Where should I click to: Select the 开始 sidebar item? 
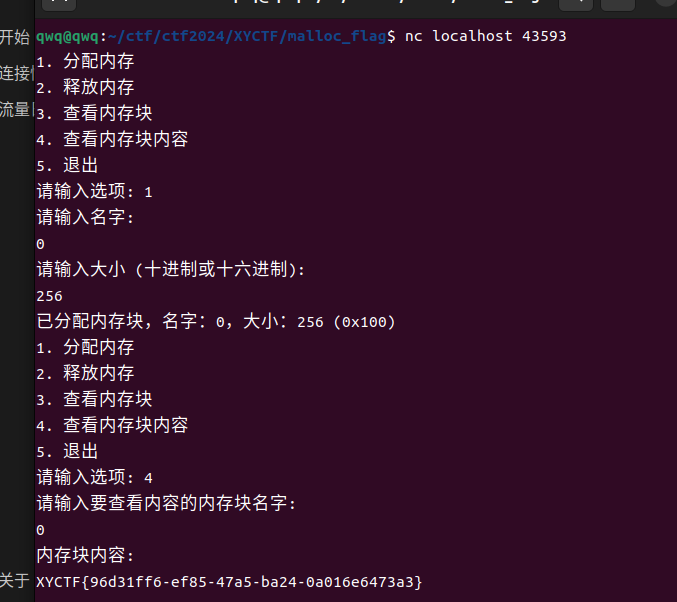tap(15, 37)
